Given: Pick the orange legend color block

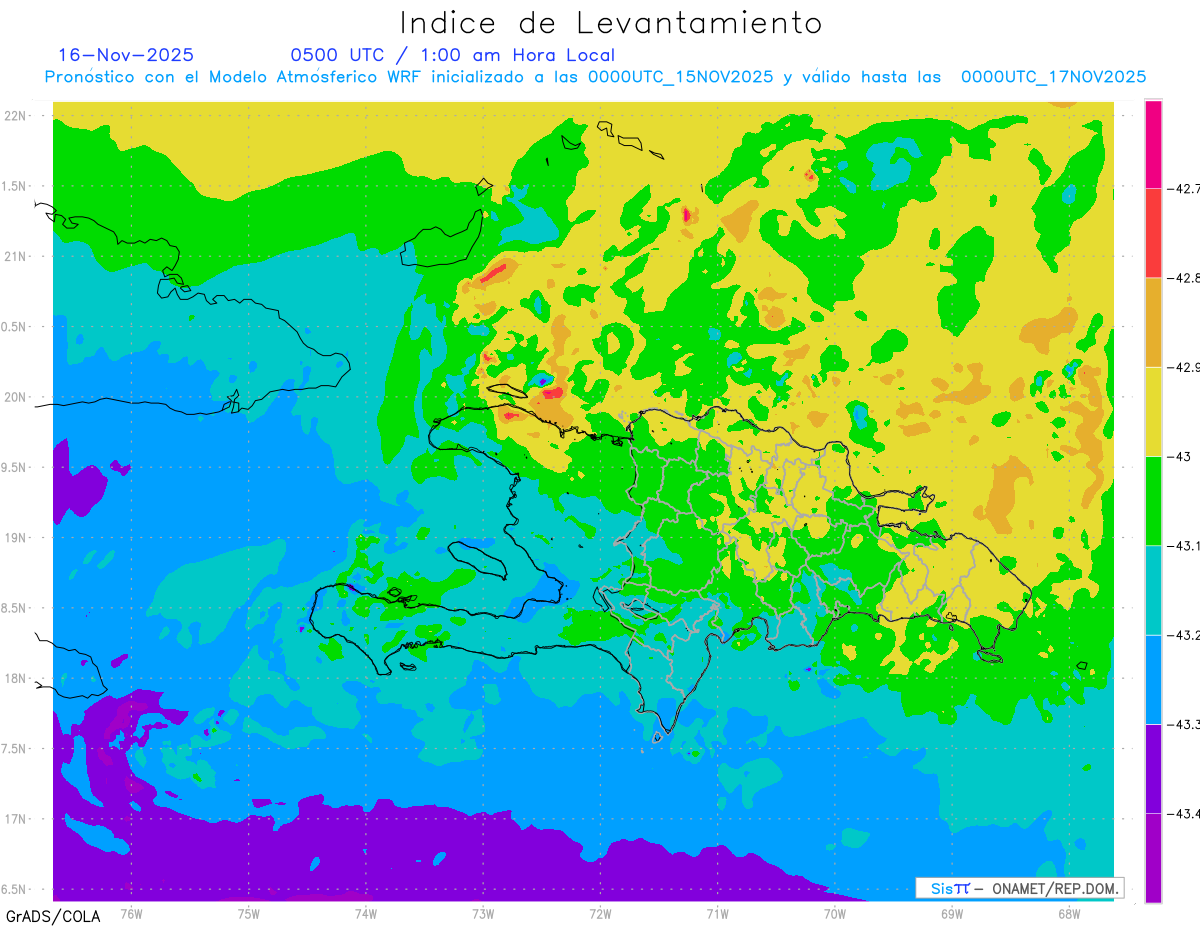Looking at the screenshot, I should point(1153,322).
